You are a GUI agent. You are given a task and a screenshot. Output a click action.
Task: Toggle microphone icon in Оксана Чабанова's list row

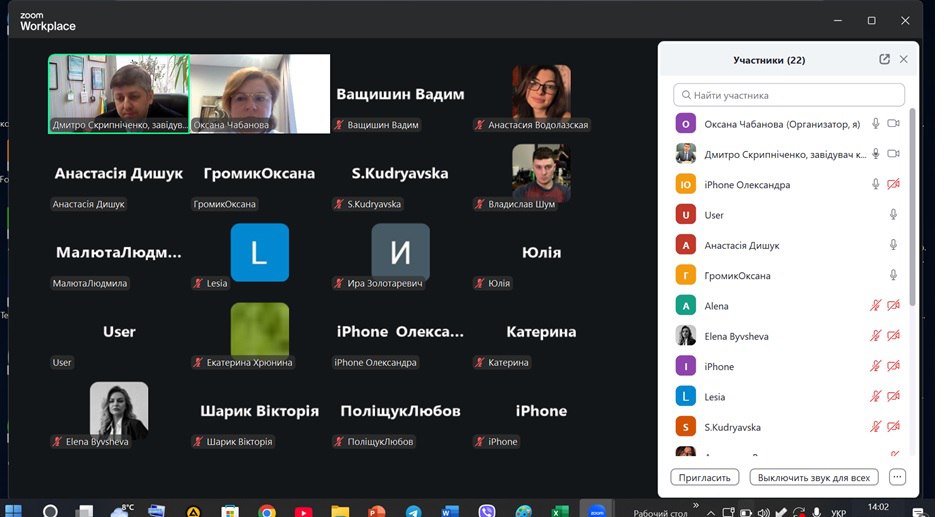click(x=876, y=124)
